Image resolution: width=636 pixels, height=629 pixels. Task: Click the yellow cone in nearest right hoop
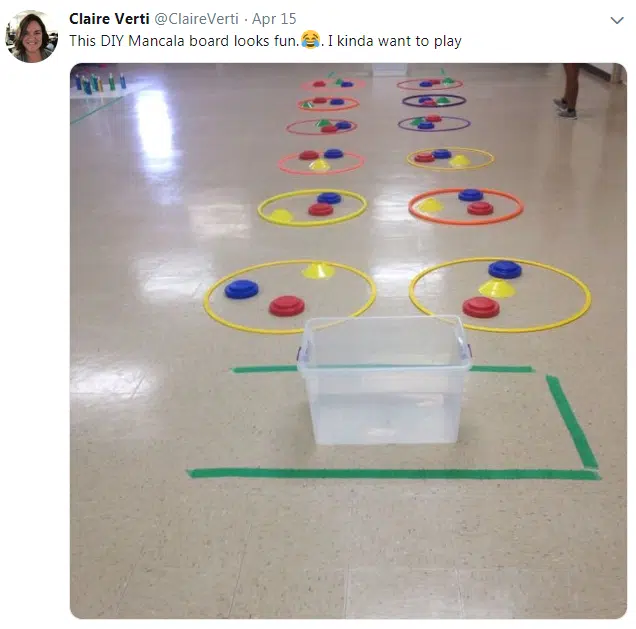497,288
